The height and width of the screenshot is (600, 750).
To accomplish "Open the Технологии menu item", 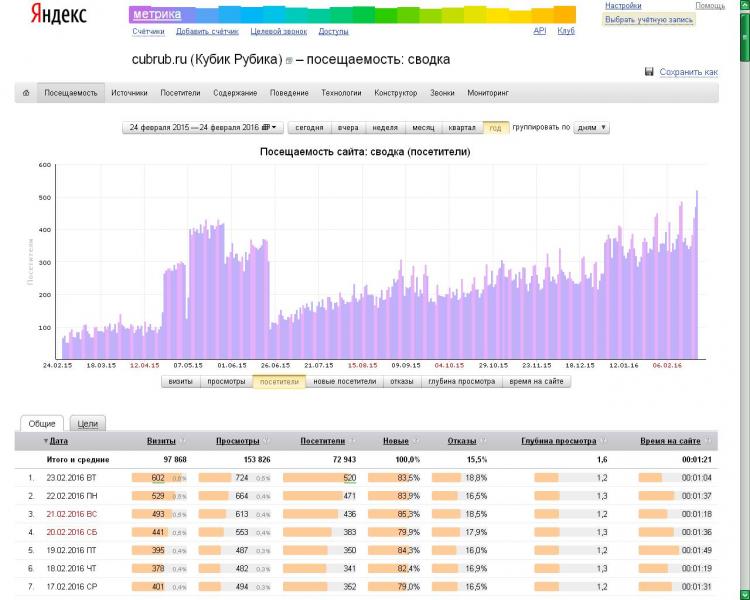I will [x=341, y=93].
